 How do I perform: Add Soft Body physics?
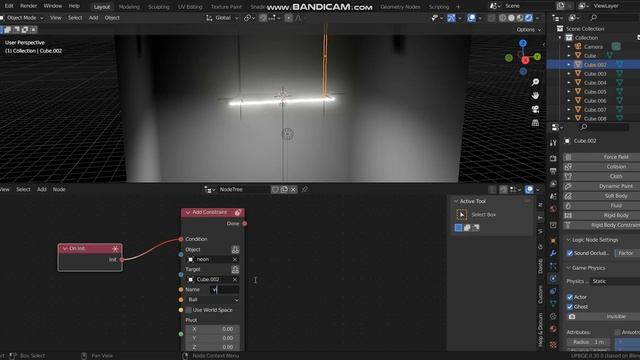(x=602, y=196)
